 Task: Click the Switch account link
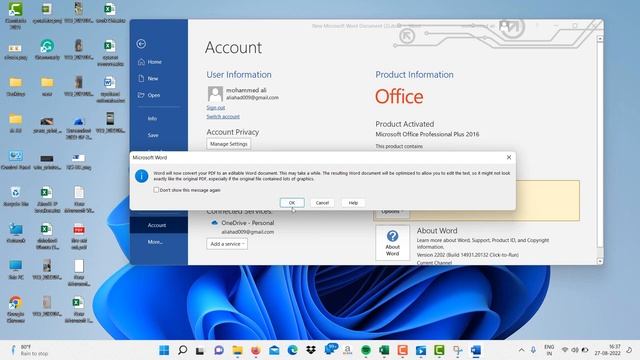223,117
